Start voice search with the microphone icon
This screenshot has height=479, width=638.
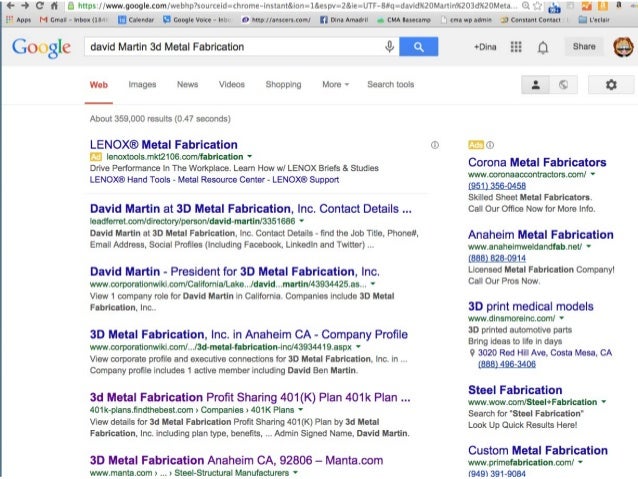point(389,47)
